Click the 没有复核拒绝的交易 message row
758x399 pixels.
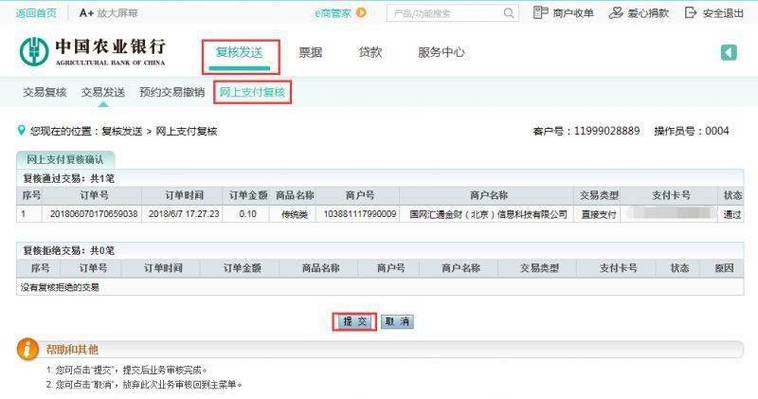coord(380,287)
